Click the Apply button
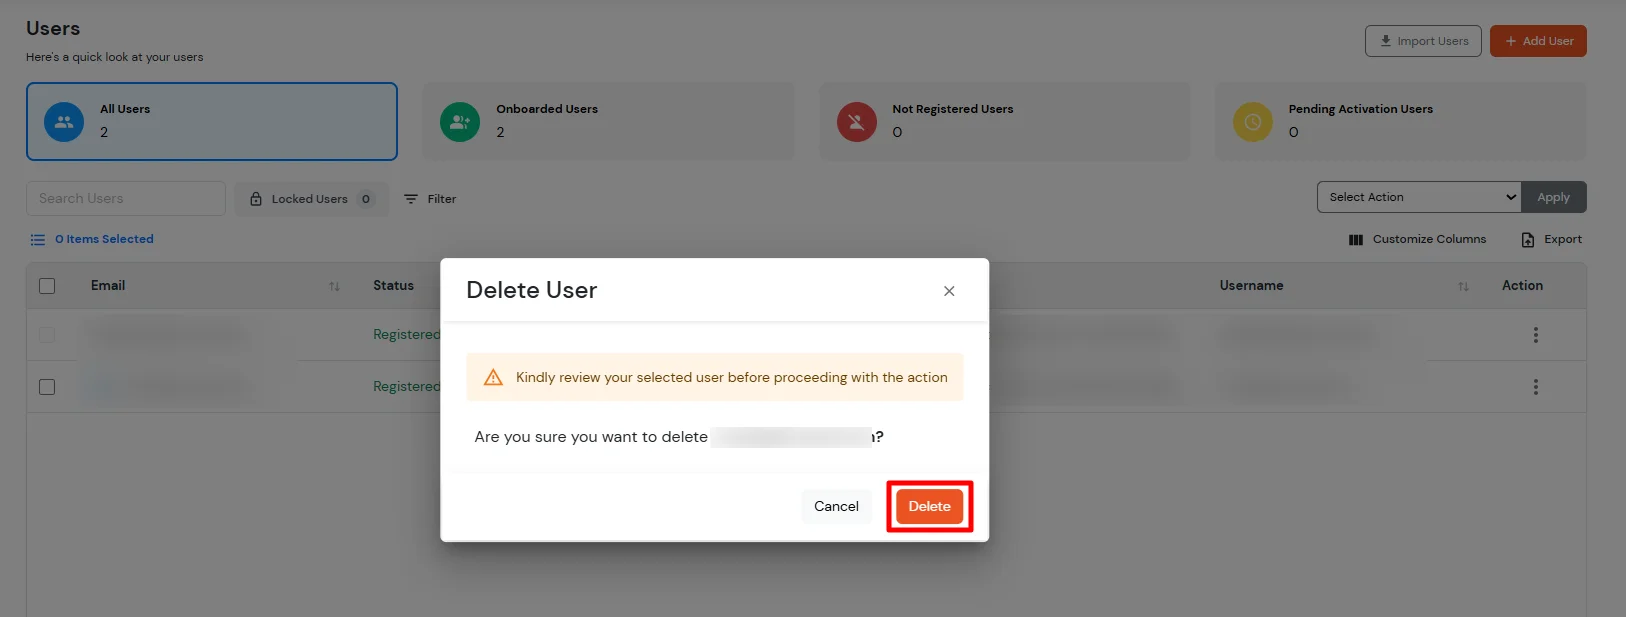Screen dimensions: 1626x617 [x=1553, y=197]
